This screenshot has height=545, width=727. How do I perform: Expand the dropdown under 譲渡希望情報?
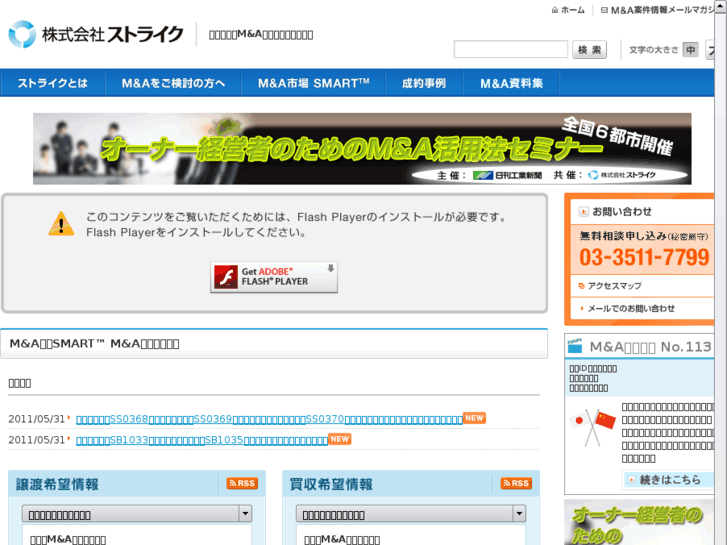tap(137, 514)
